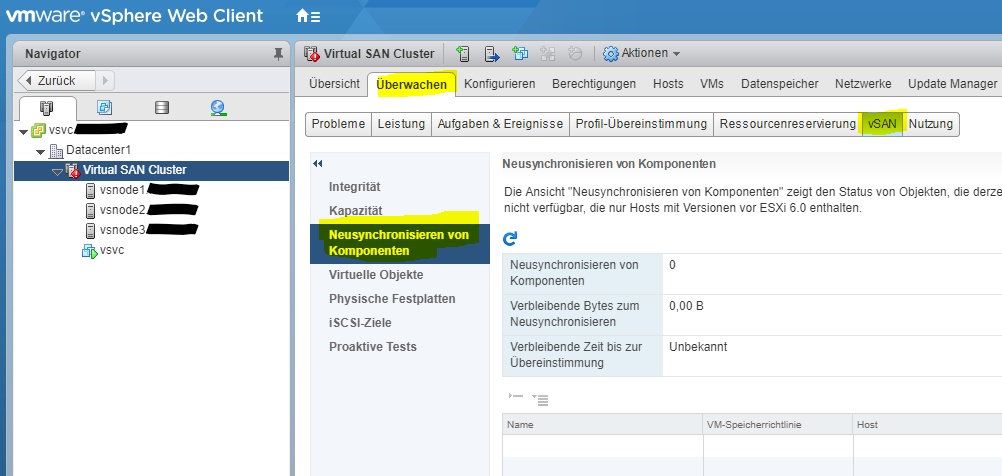Select host vsnode2 in tree

coord(124,210)
